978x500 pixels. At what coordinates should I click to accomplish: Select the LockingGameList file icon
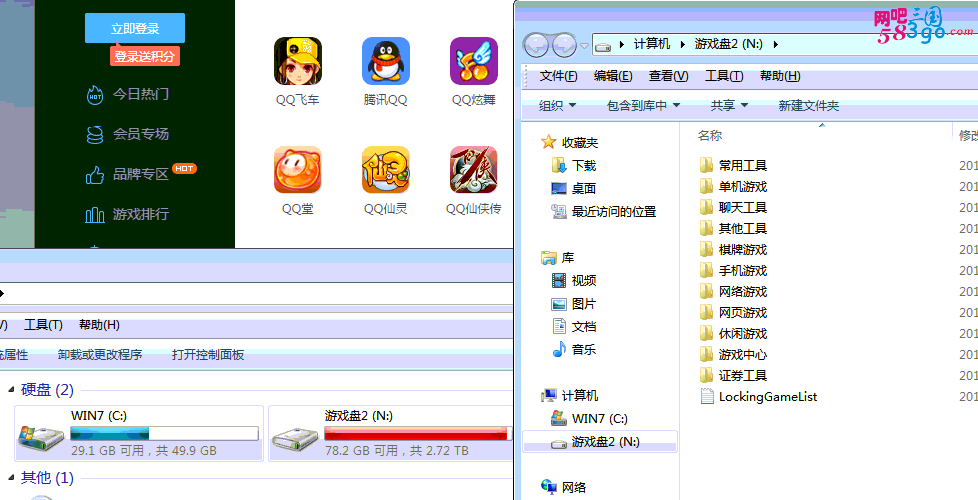click(x=707, y=397)
